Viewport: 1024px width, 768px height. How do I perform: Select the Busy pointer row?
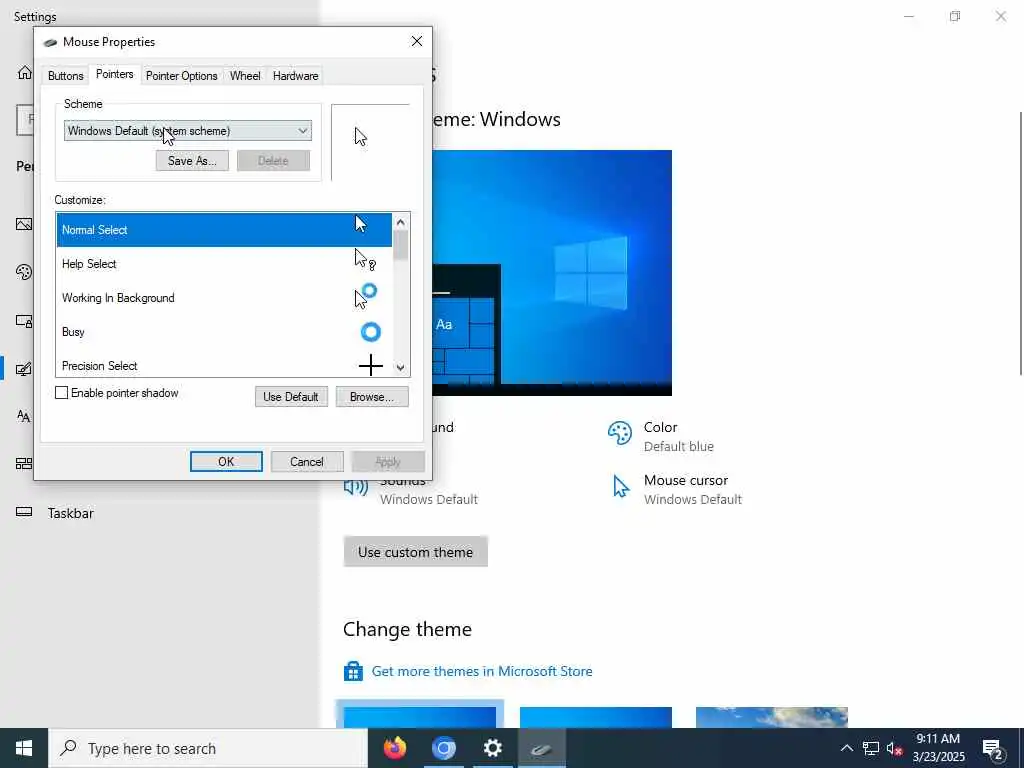coord(224,332)
